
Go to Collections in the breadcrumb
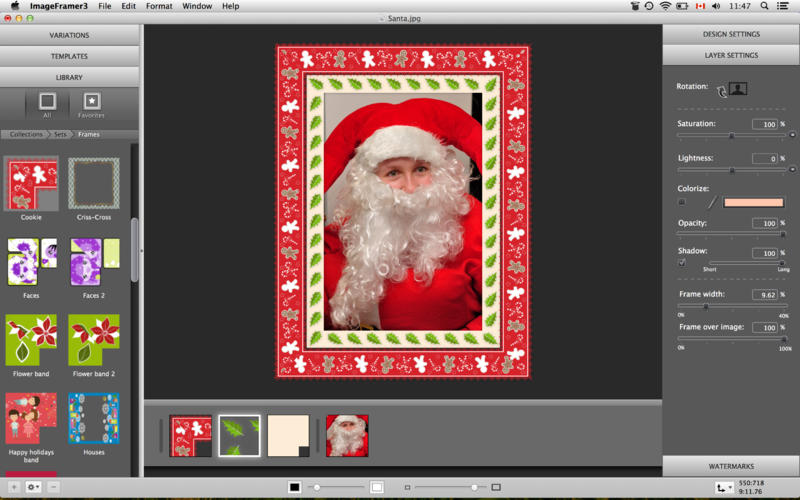[27, 134]
